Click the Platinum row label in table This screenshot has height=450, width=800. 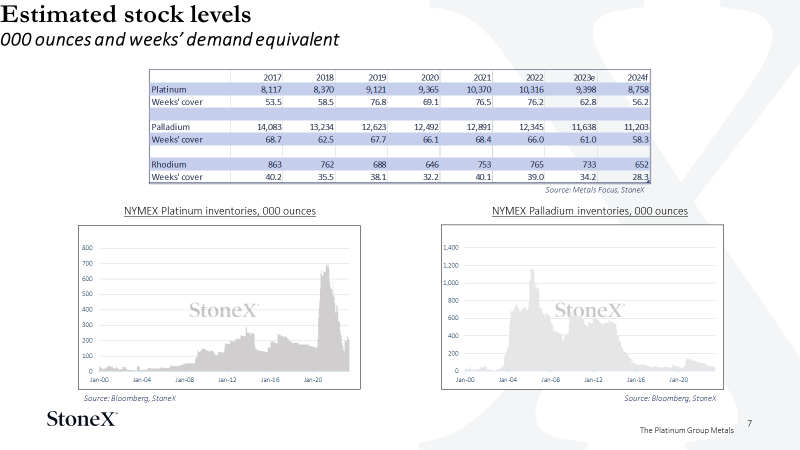click(x=169, y=89)
